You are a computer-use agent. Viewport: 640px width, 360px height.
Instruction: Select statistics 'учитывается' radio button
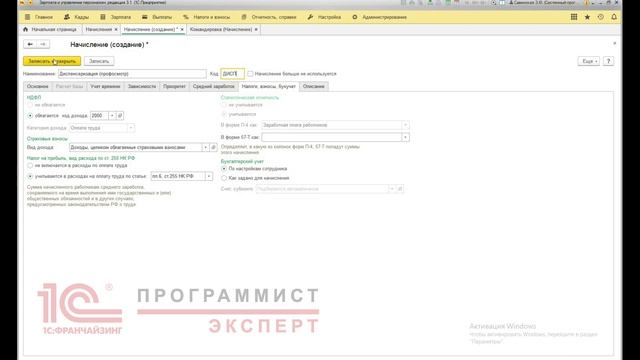point(224,114)
